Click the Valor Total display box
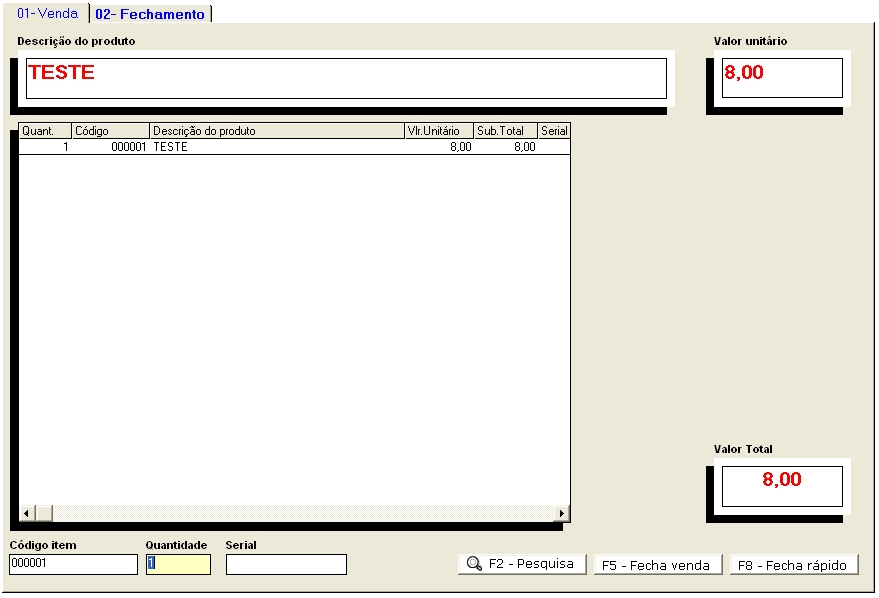 (782, 485)
